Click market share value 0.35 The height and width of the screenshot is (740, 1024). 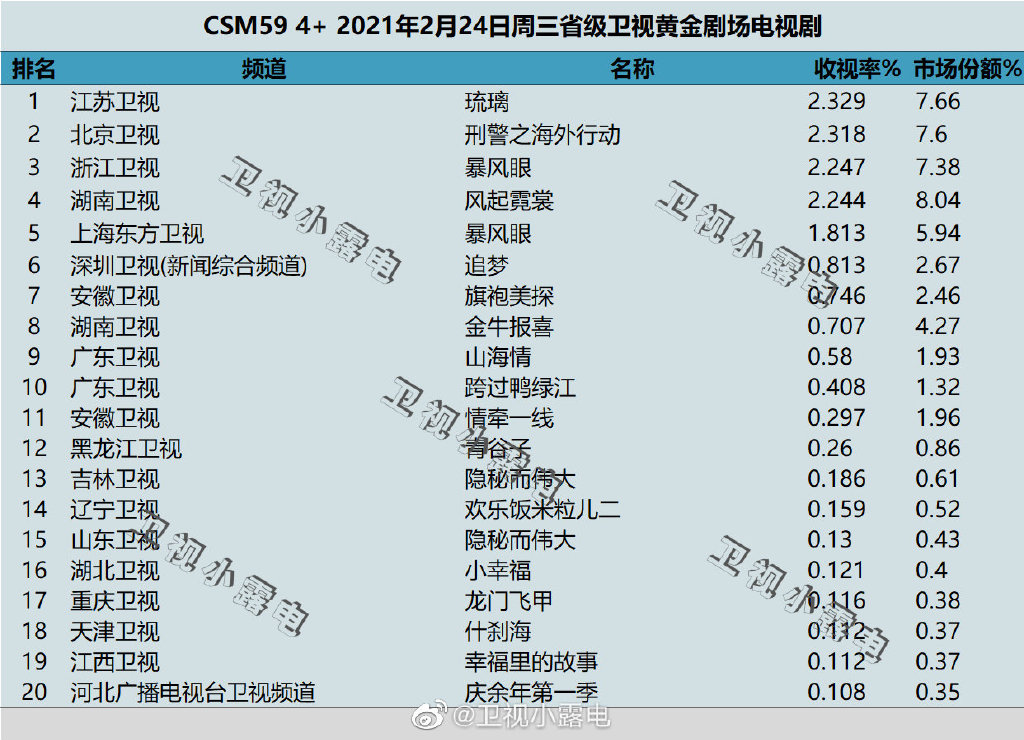pos(938,691)
